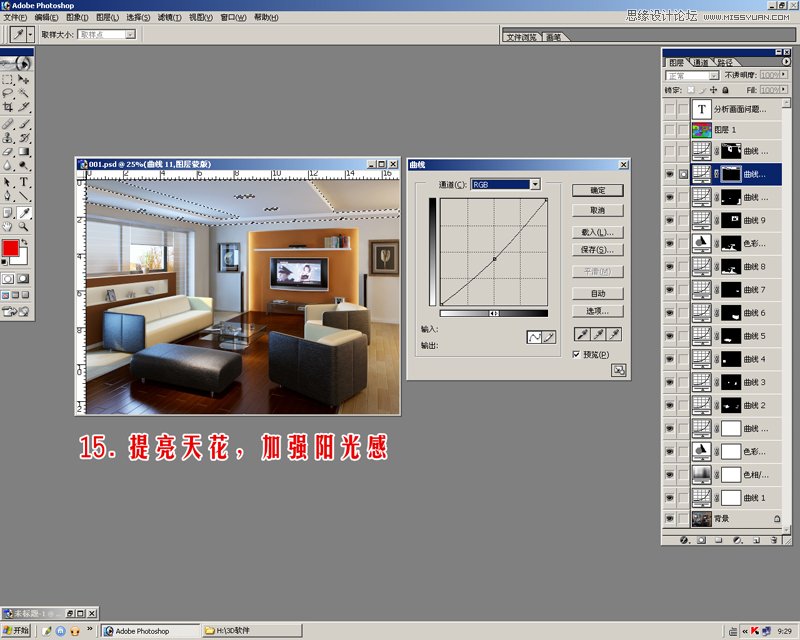Select the Gradient tool
800x640 pixels.
pyautogui.click(x=23, y=152)
